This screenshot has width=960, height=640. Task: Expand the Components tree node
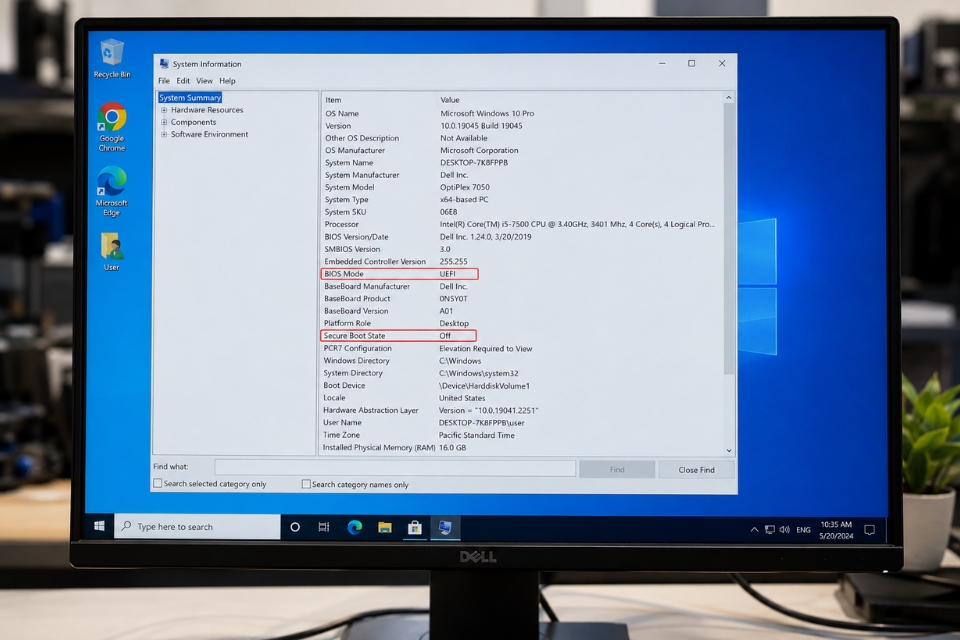[x=164, y=122]
